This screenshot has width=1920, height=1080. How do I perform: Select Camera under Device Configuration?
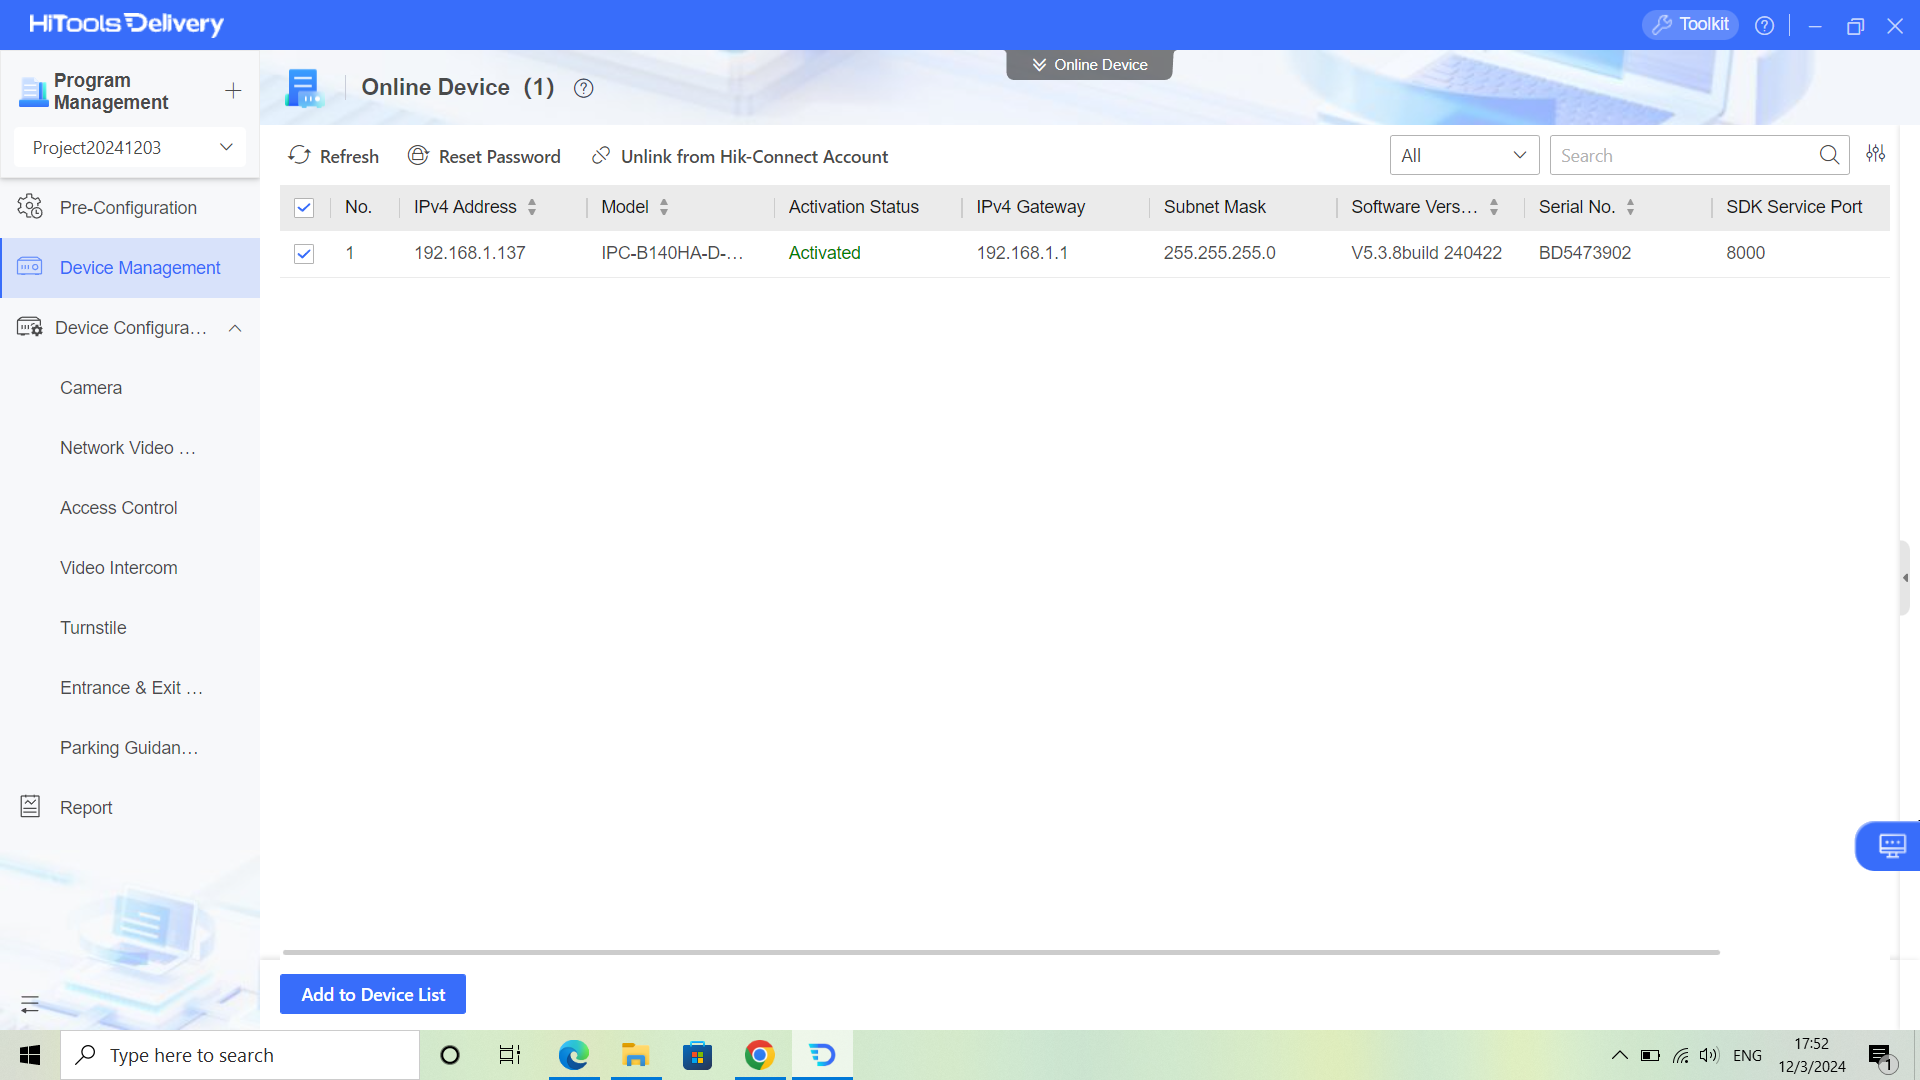pyautogui.click(x=91, y=387)
